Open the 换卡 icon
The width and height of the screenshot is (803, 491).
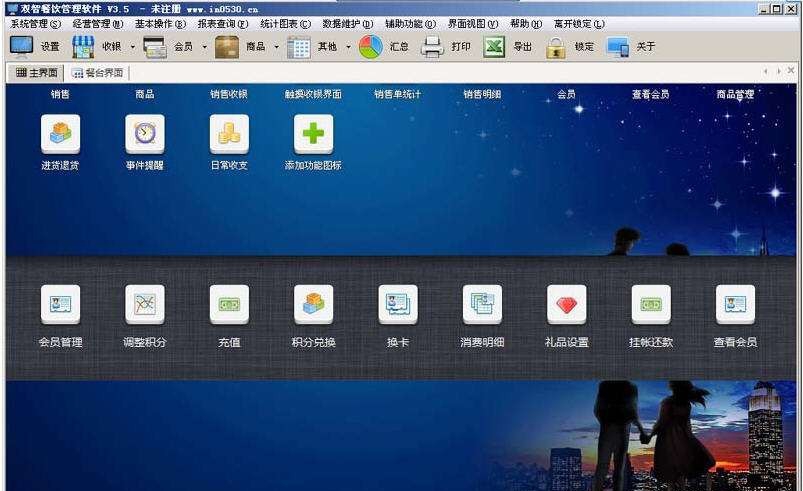(x=398, y=304)
